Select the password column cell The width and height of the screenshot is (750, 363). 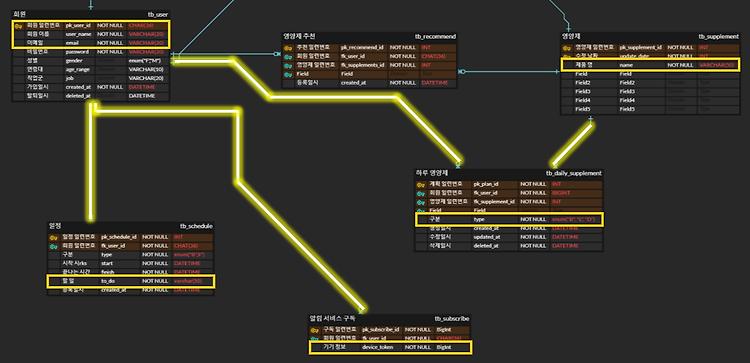click(79, 52)
